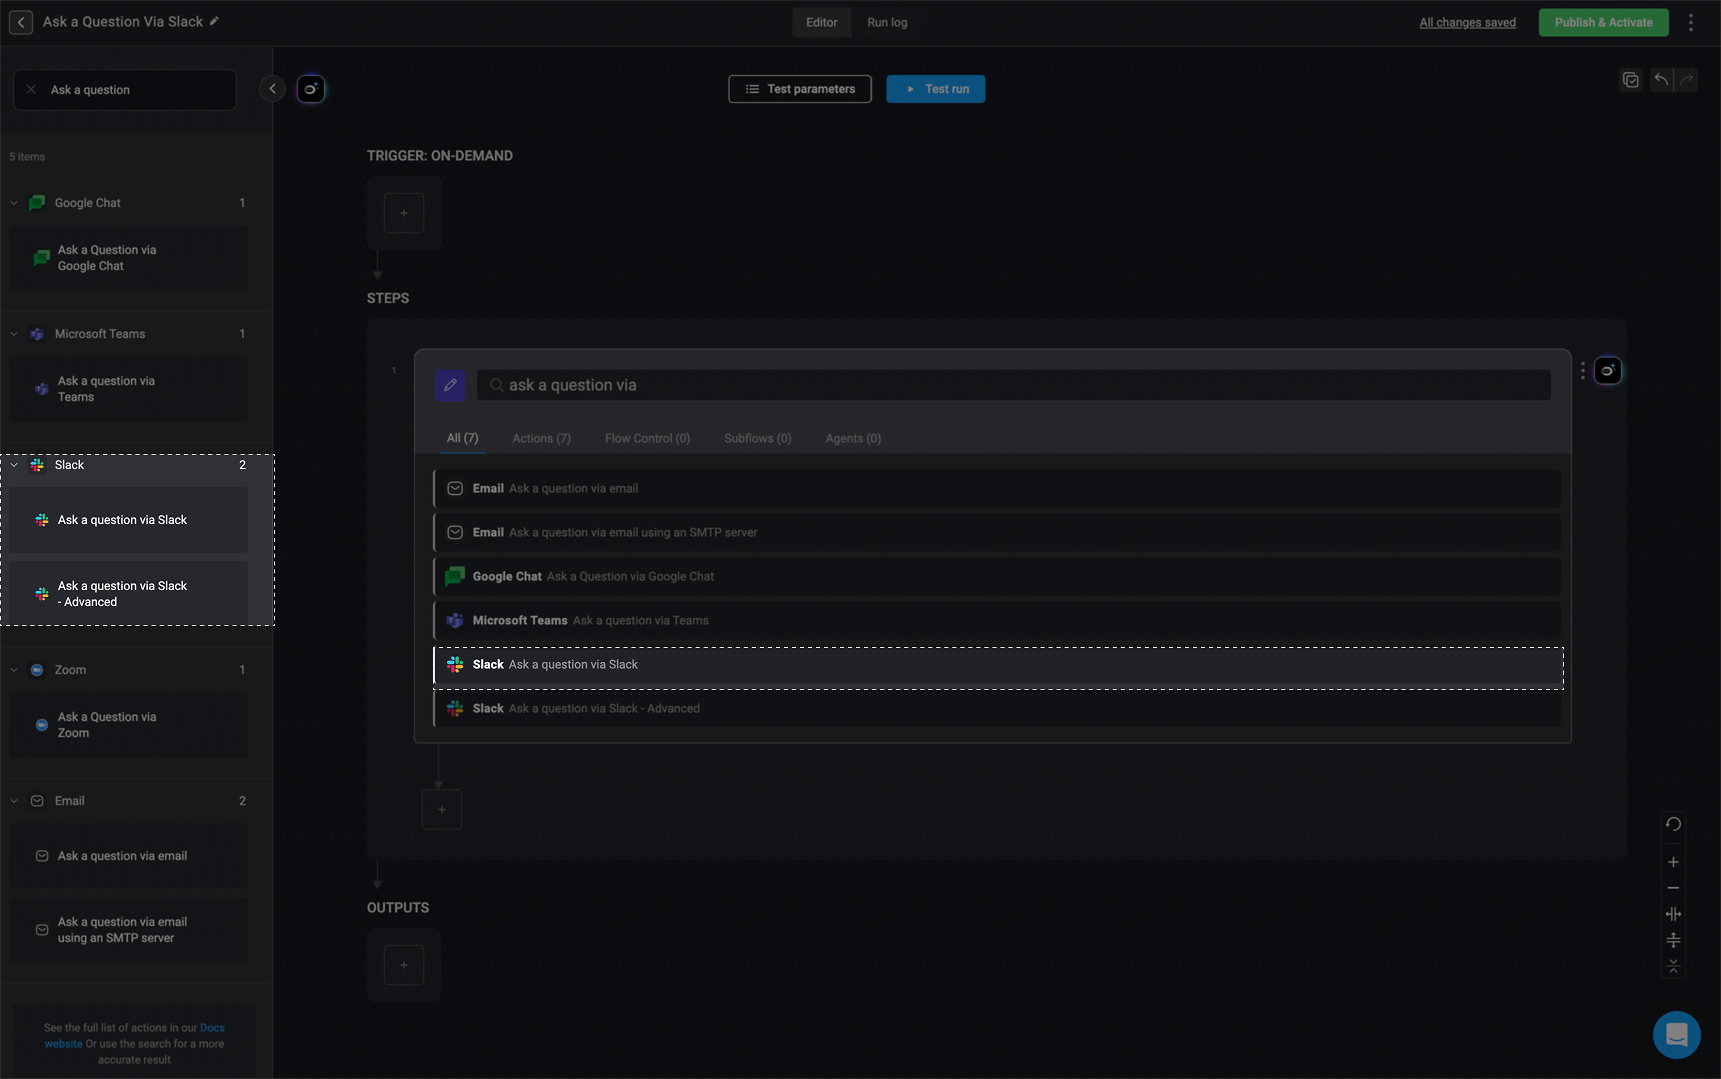Click Publish & Activate button

coord(1603,22)
